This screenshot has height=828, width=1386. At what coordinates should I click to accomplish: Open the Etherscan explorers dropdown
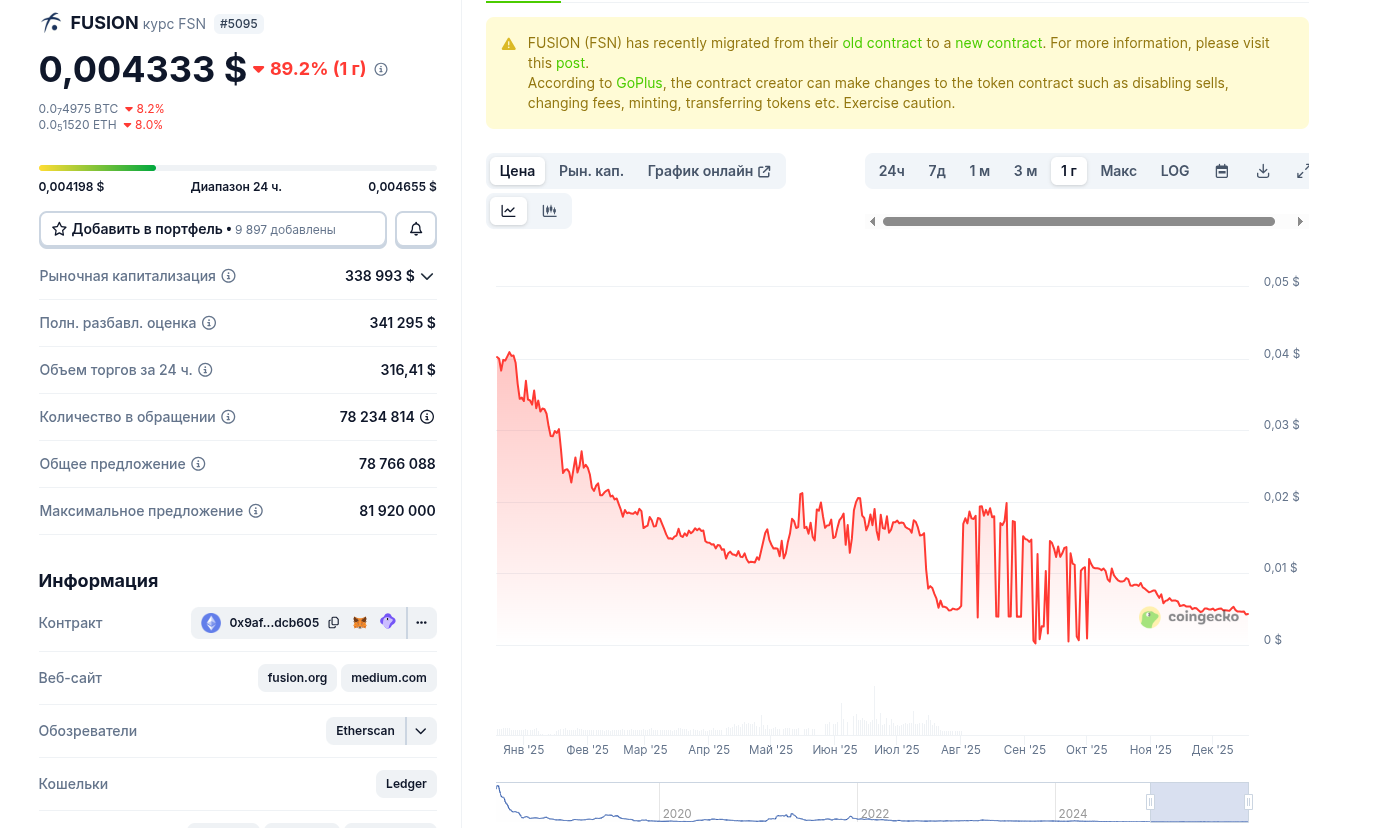[x=421, y=731]
